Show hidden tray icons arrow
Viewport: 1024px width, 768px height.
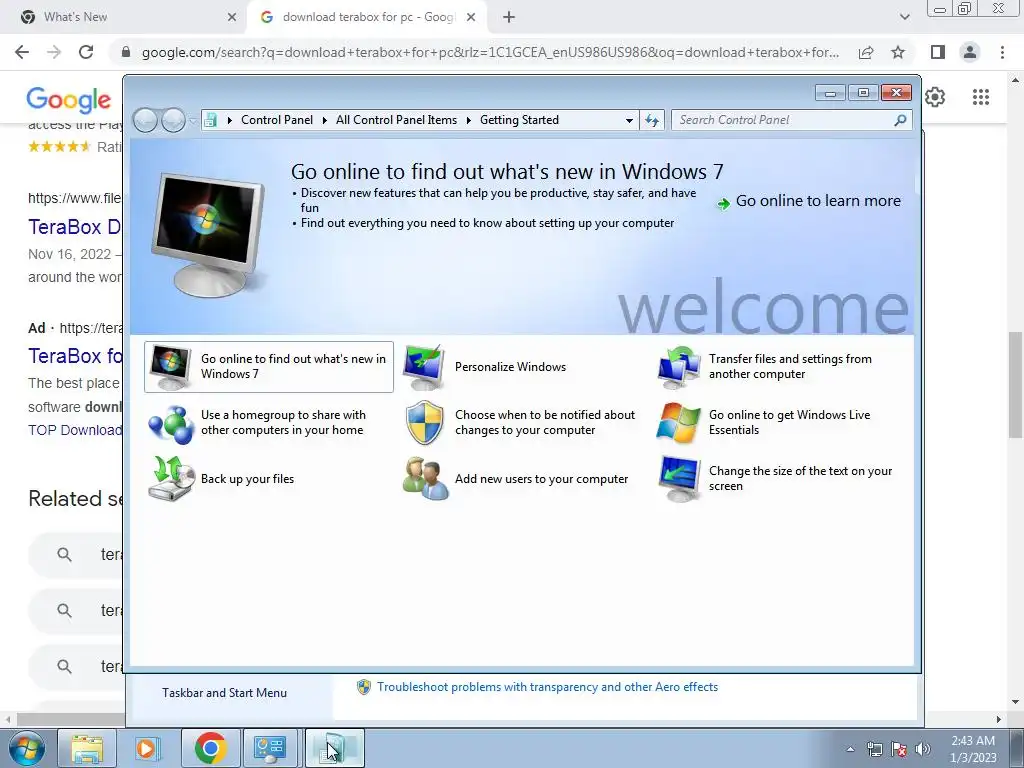[850, 749]
